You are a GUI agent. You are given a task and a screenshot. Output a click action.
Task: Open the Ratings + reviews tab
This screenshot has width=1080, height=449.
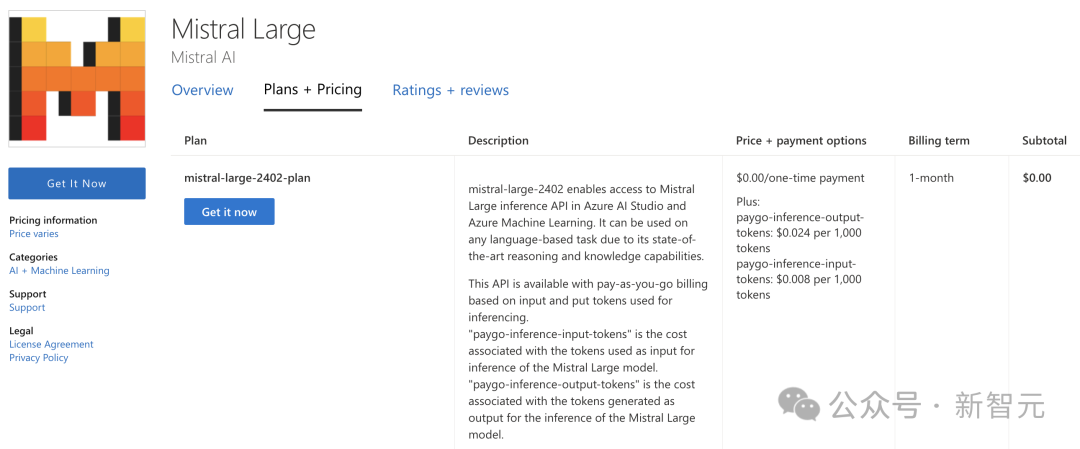tap(450, 90)
